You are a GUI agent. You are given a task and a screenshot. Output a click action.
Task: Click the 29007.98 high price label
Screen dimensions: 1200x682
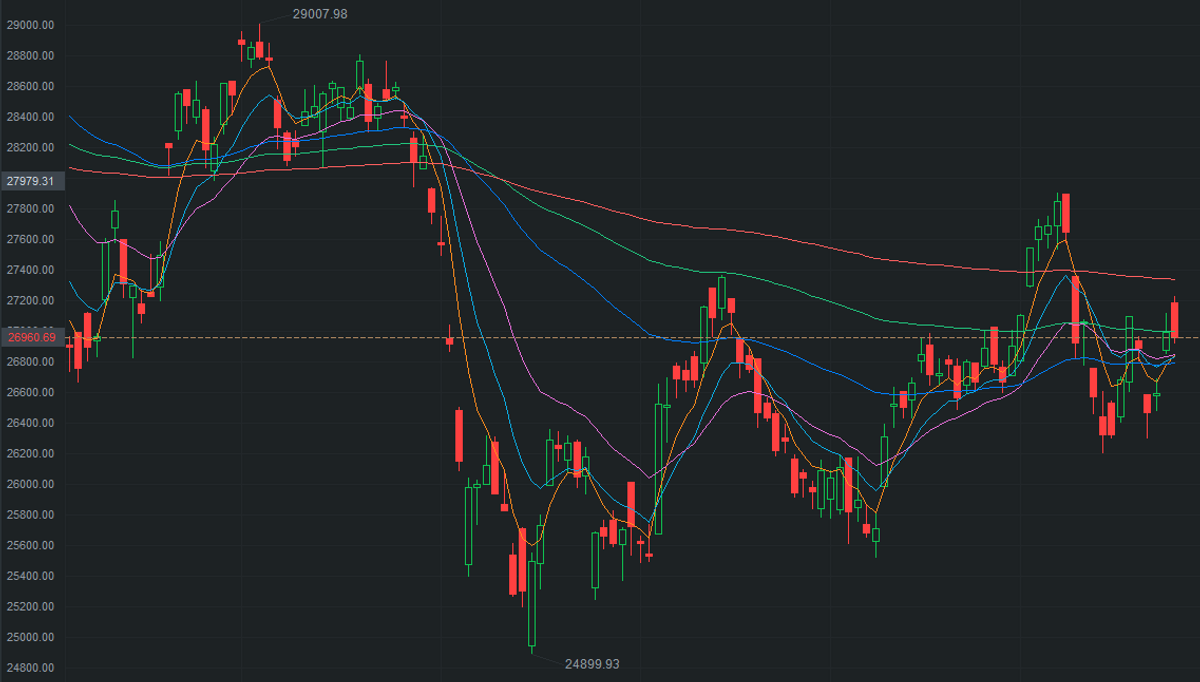pyautogui.click(x=319, y=13)
